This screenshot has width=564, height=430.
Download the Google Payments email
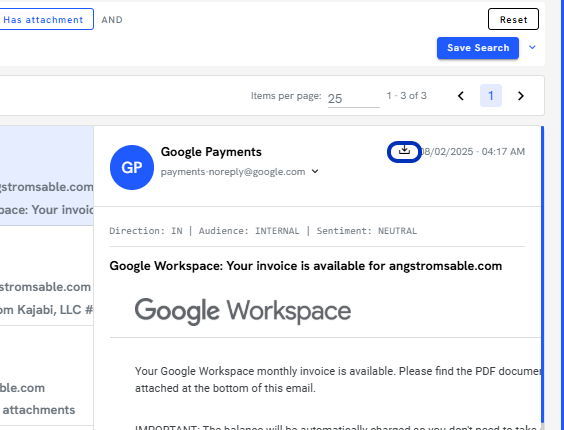(404, 151)
